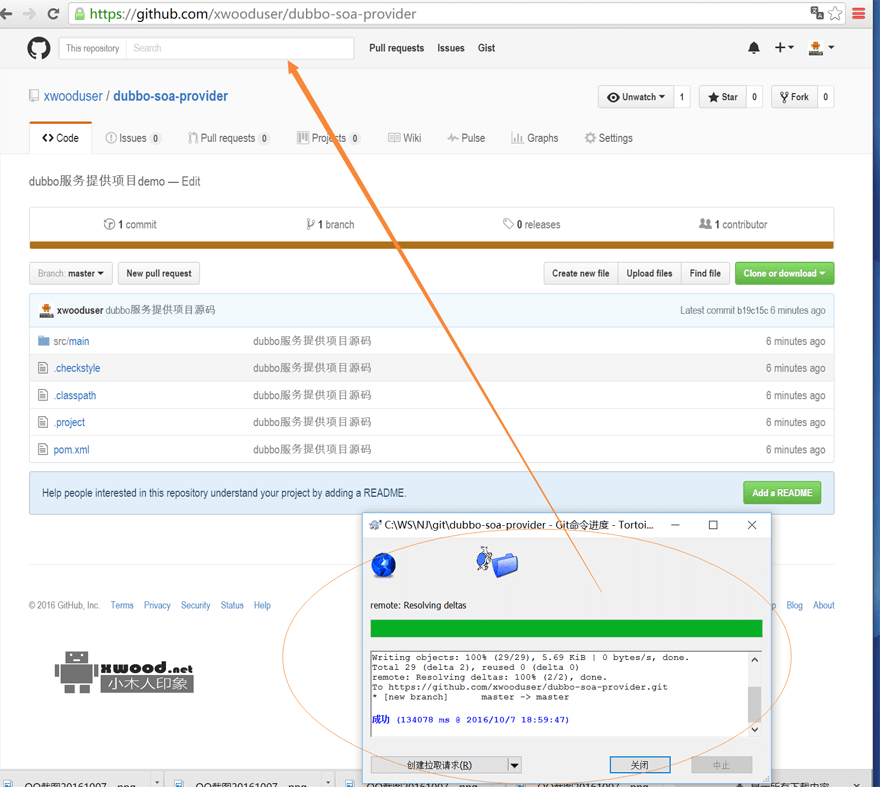
Task: Switch to the Issues tab
Action: point(133,138)
